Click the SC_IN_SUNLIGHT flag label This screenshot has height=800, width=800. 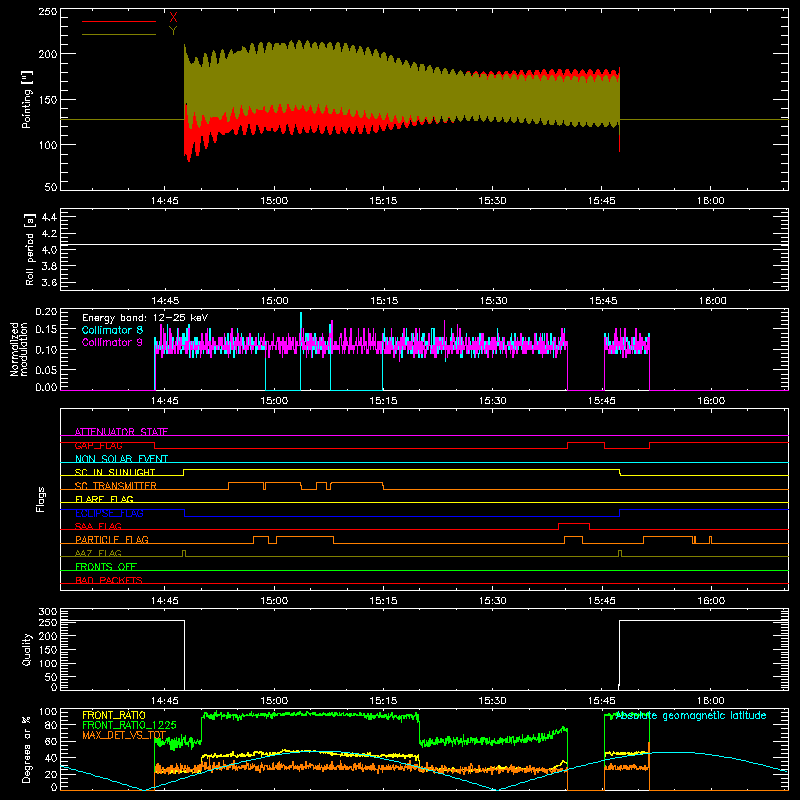click(x=115, y=472)
